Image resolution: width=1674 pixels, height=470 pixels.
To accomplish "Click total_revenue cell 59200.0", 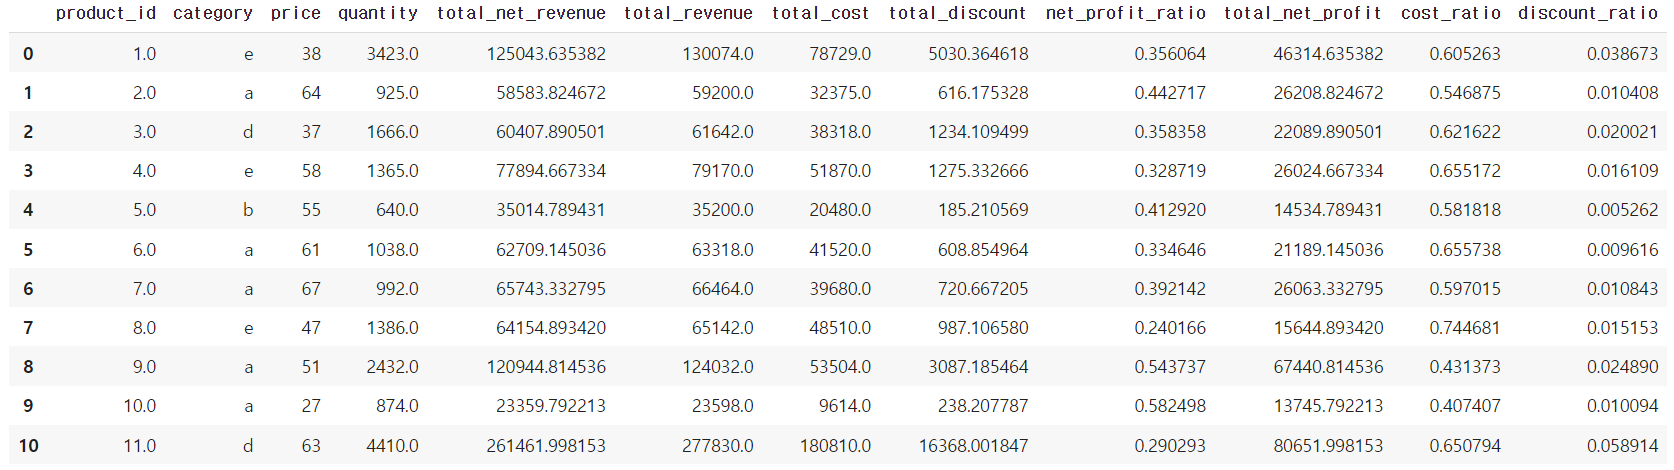I will click(723, 93).
